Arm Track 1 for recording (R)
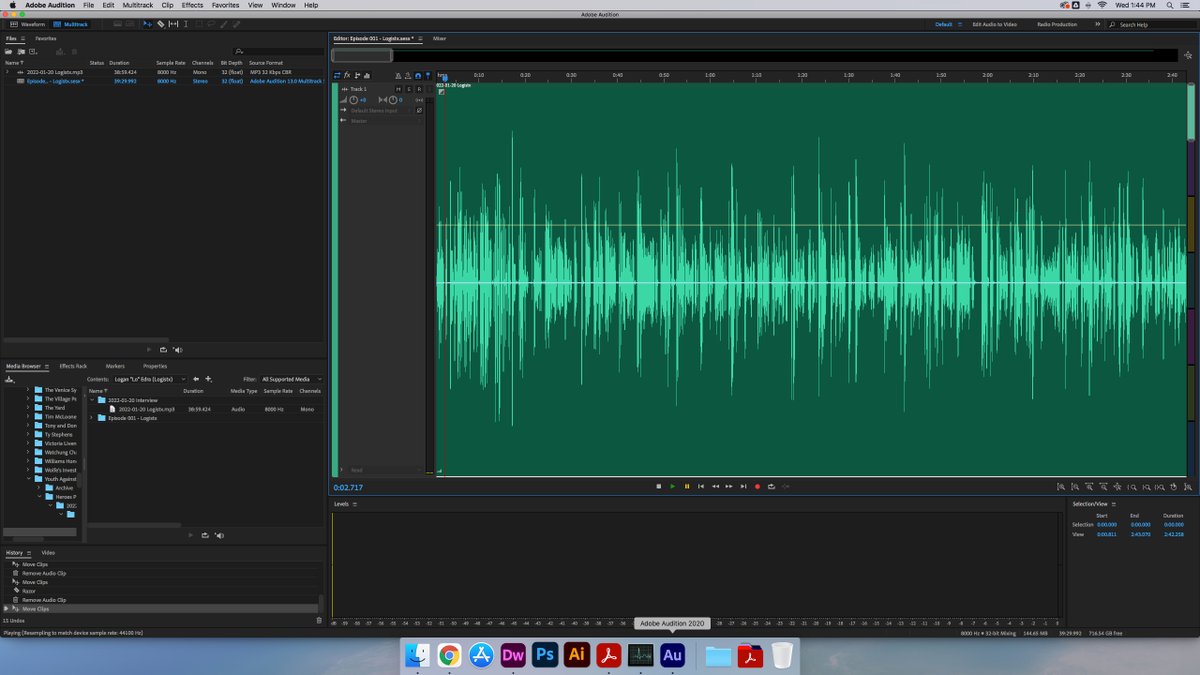 click(419, 89)
